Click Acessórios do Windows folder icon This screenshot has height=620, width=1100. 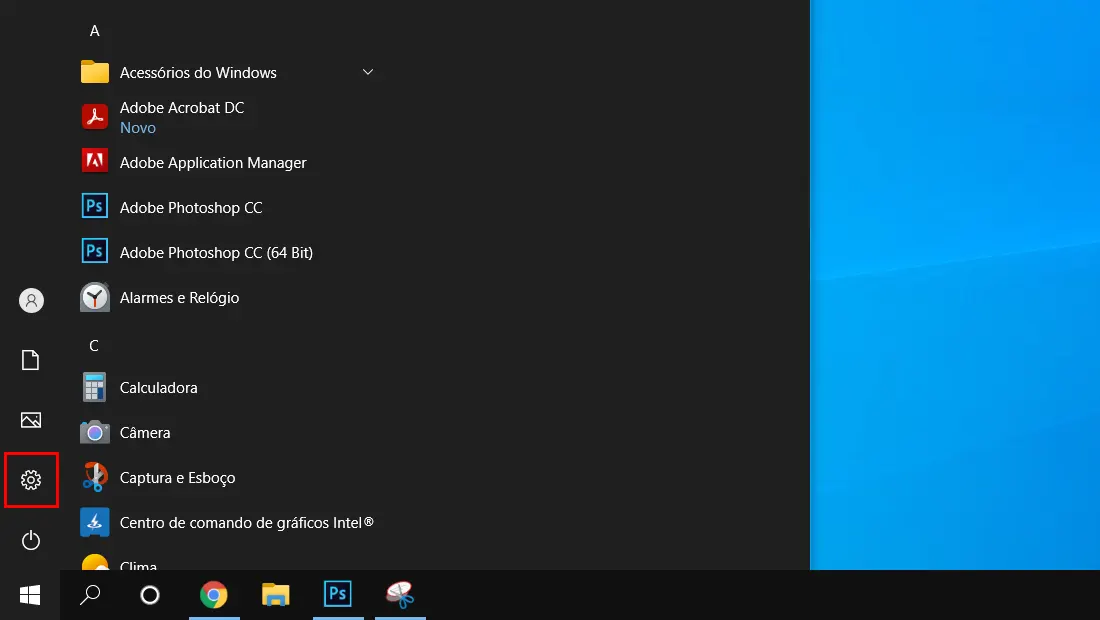(95, 72)
